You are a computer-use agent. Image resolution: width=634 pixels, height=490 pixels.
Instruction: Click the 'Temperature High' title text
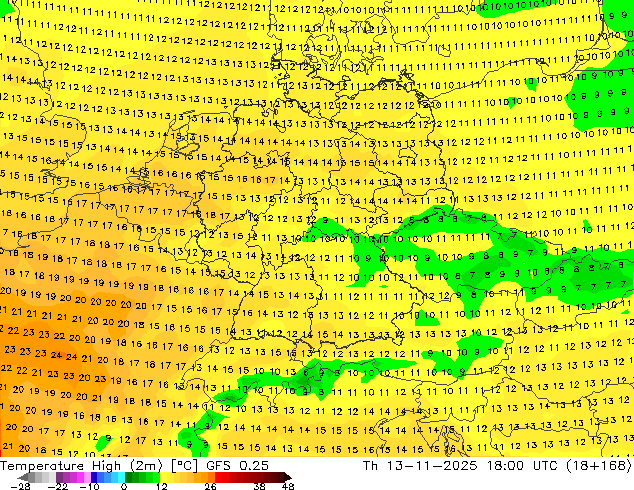pyautogui.click(x=60, y=466)
